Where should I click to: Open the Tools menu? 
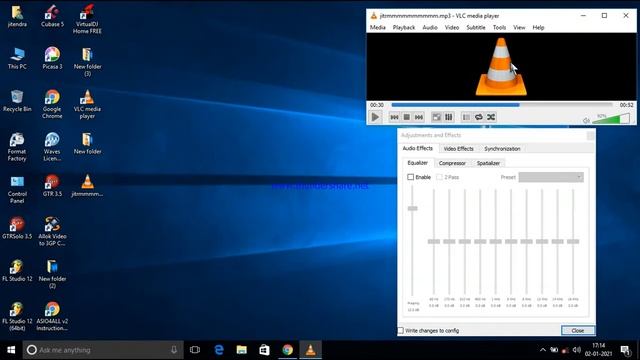click(x=499, y=27)
